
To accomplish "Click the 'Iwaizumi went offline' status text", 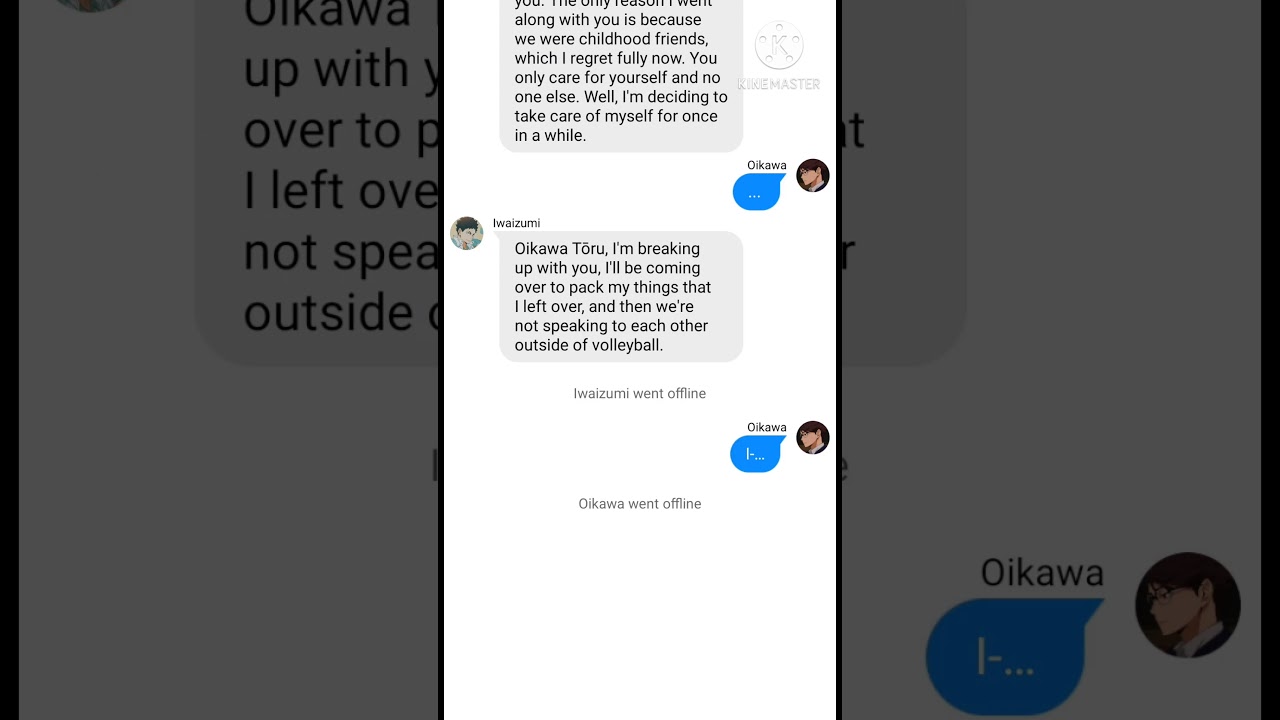I will pyautogui.click(x=640, y=393).
